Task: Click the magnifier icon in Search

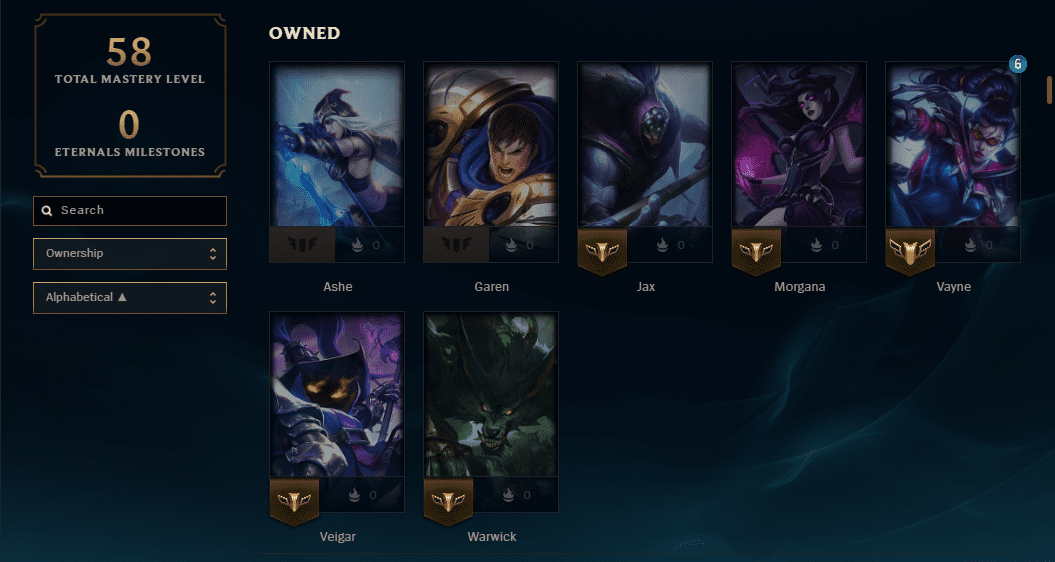Action: click(x=47, y=211)
